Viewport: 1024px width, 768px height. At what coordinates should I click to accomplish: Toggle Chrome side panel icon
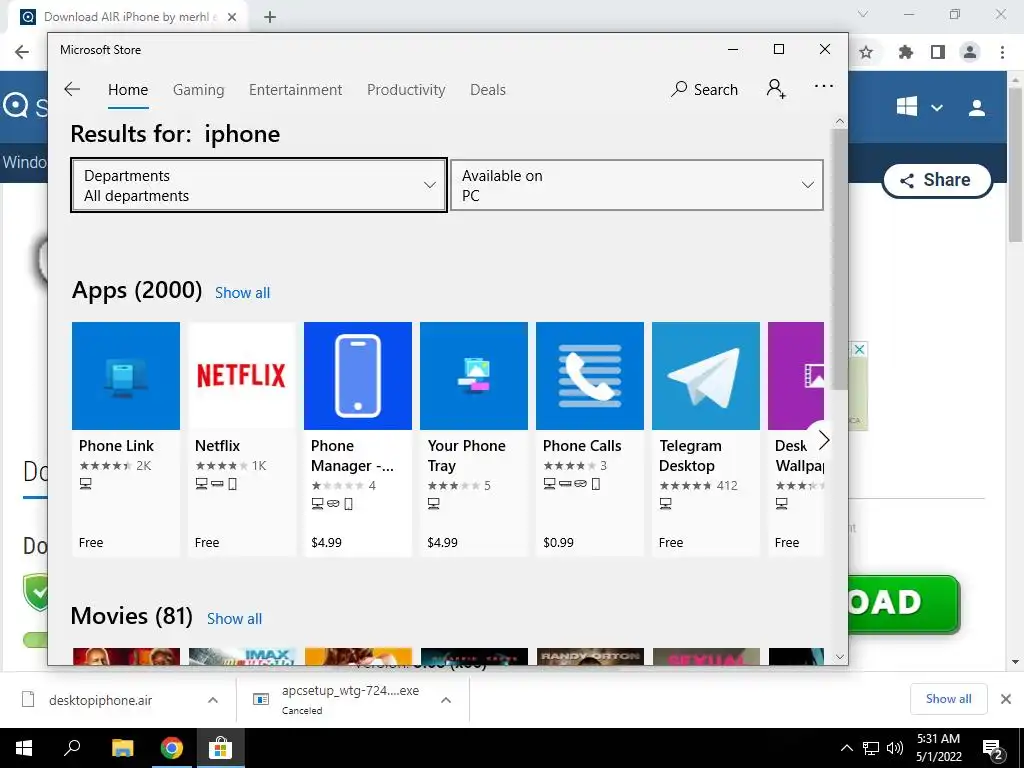pos(938,52)
